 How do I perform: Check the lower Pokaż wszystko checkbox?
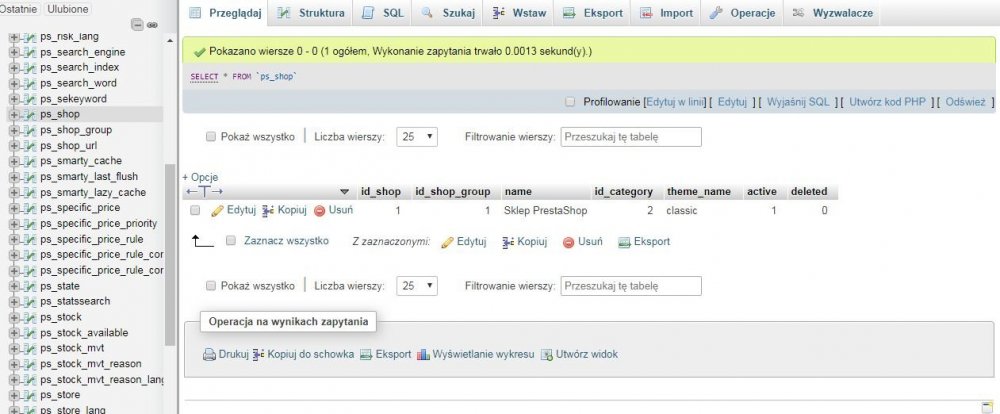[x=210, y=286]
